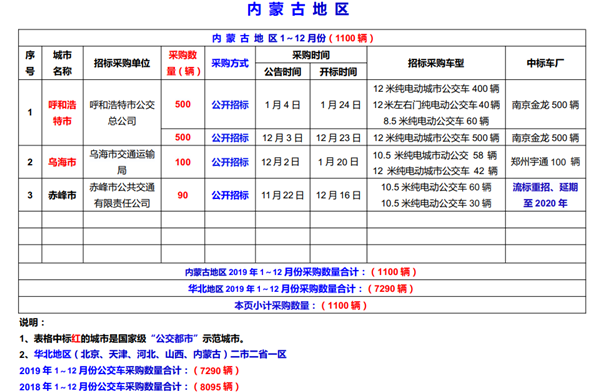Click the quantity 90 for 赤峰市
Screen dimensions: 600x392
(x=183, y=195)
